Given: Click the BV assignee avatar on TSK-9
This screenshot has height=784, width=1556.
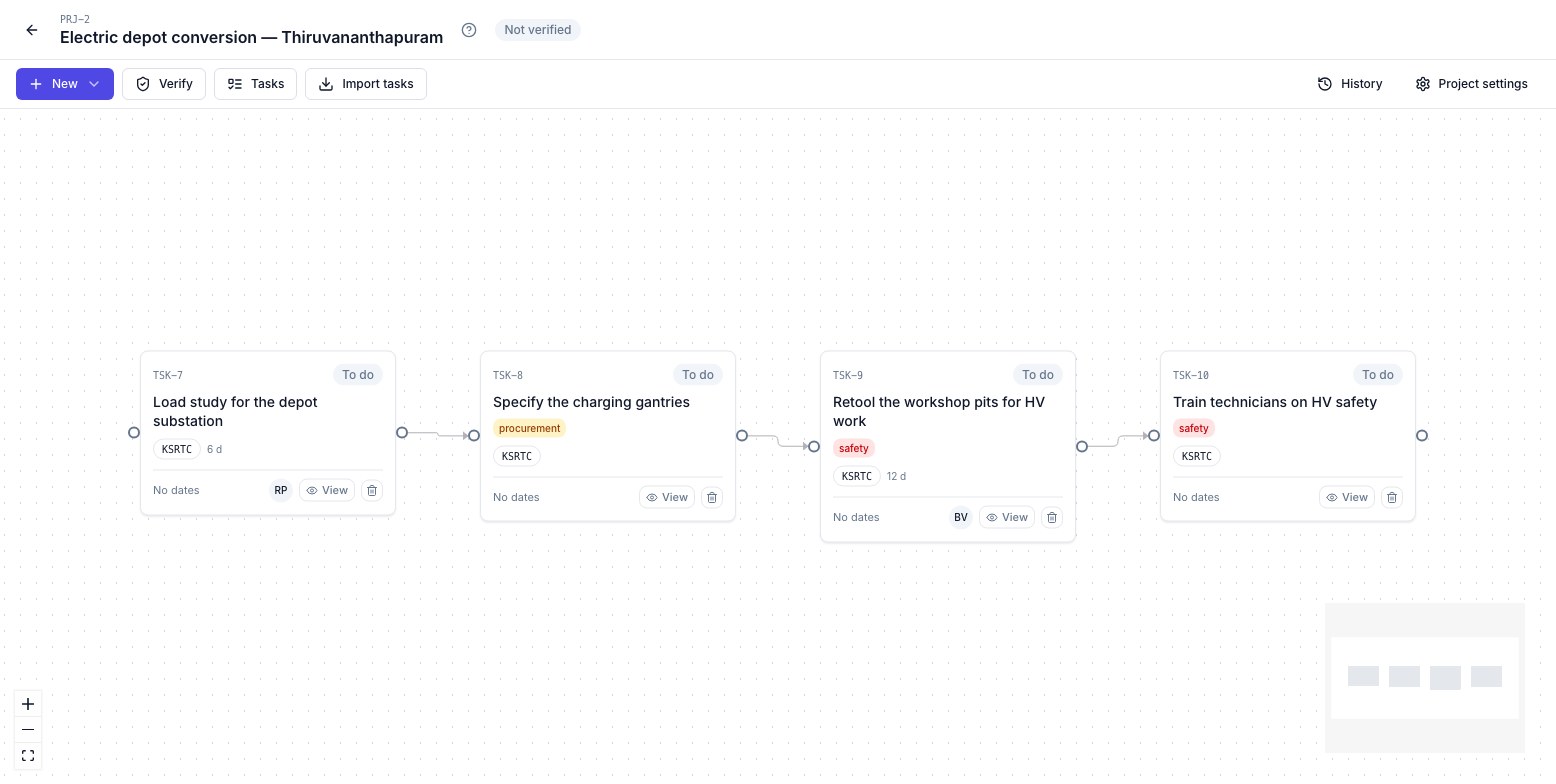Looking at the screenshot, I should 961,517.
